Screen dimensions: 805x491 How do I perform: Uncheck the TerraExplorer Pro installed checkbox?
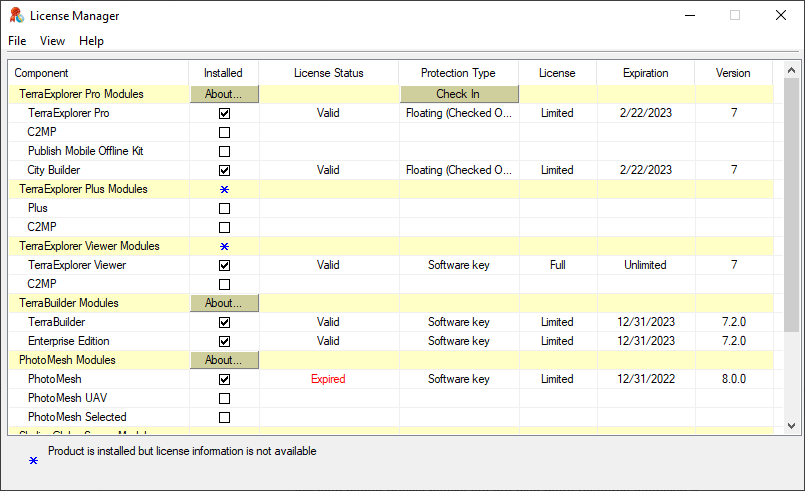(224, 113)
